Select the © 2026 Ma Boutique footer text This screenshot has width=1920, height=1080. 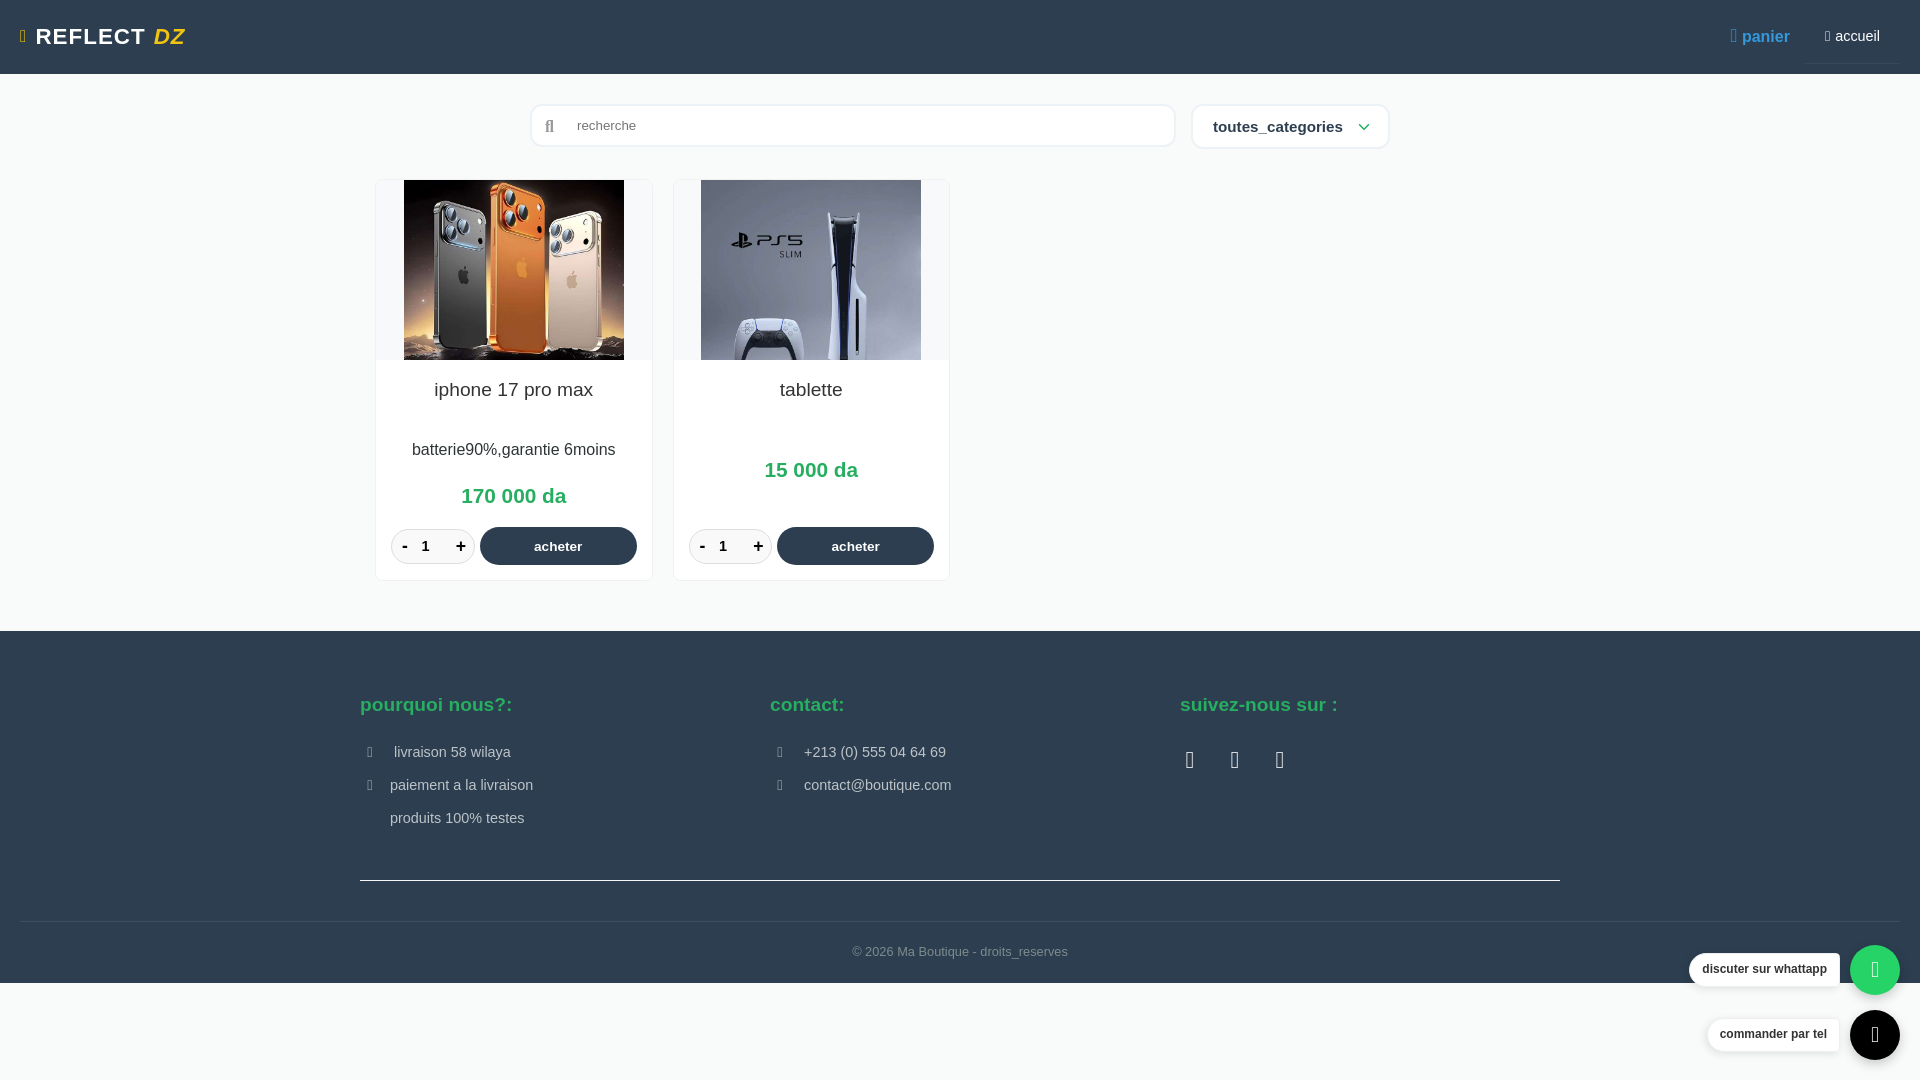coord(960,952)
